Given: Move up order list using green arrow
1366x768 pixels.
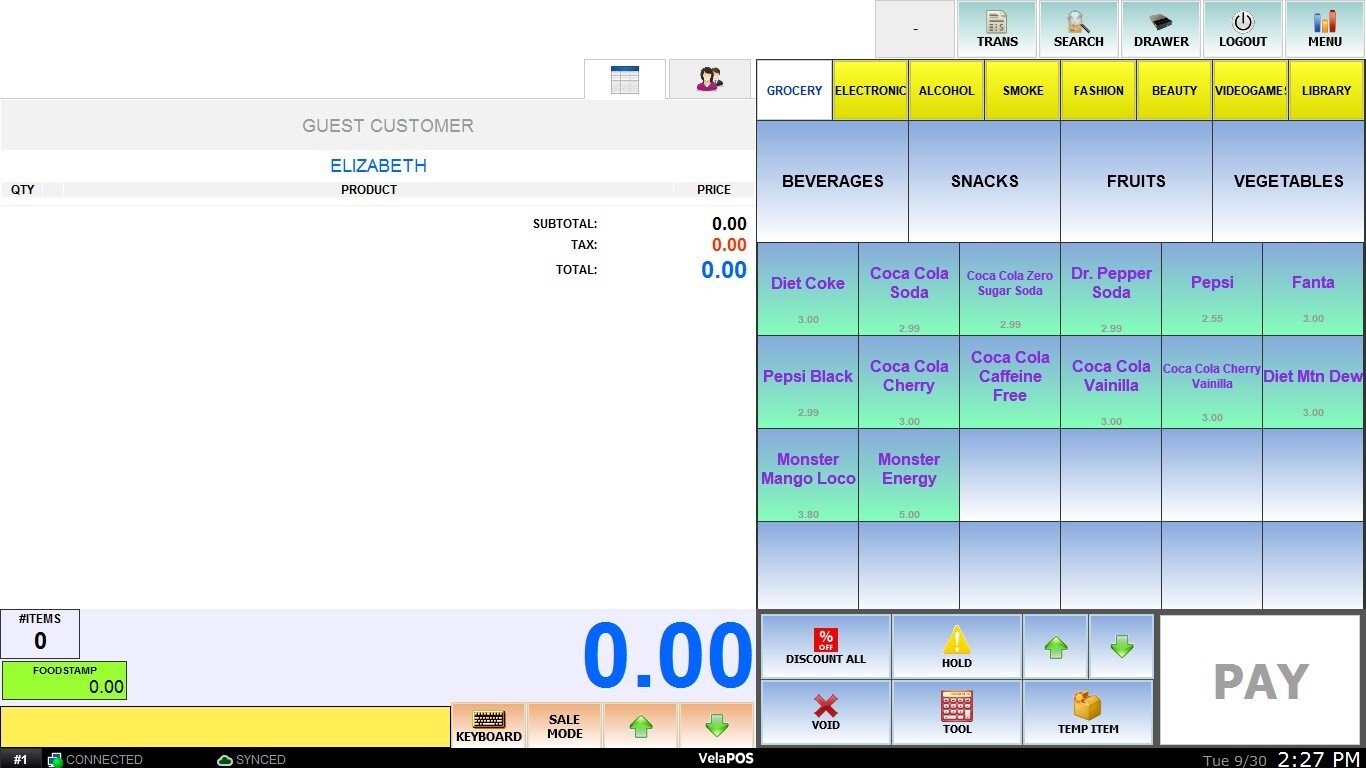Looking at the screenshot, I should (x=641, y=726).
